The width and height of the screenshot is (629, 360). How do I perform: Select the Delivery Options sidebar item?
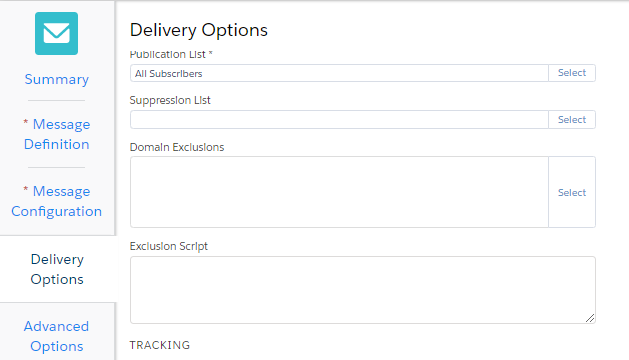click(x=57, y=269)
